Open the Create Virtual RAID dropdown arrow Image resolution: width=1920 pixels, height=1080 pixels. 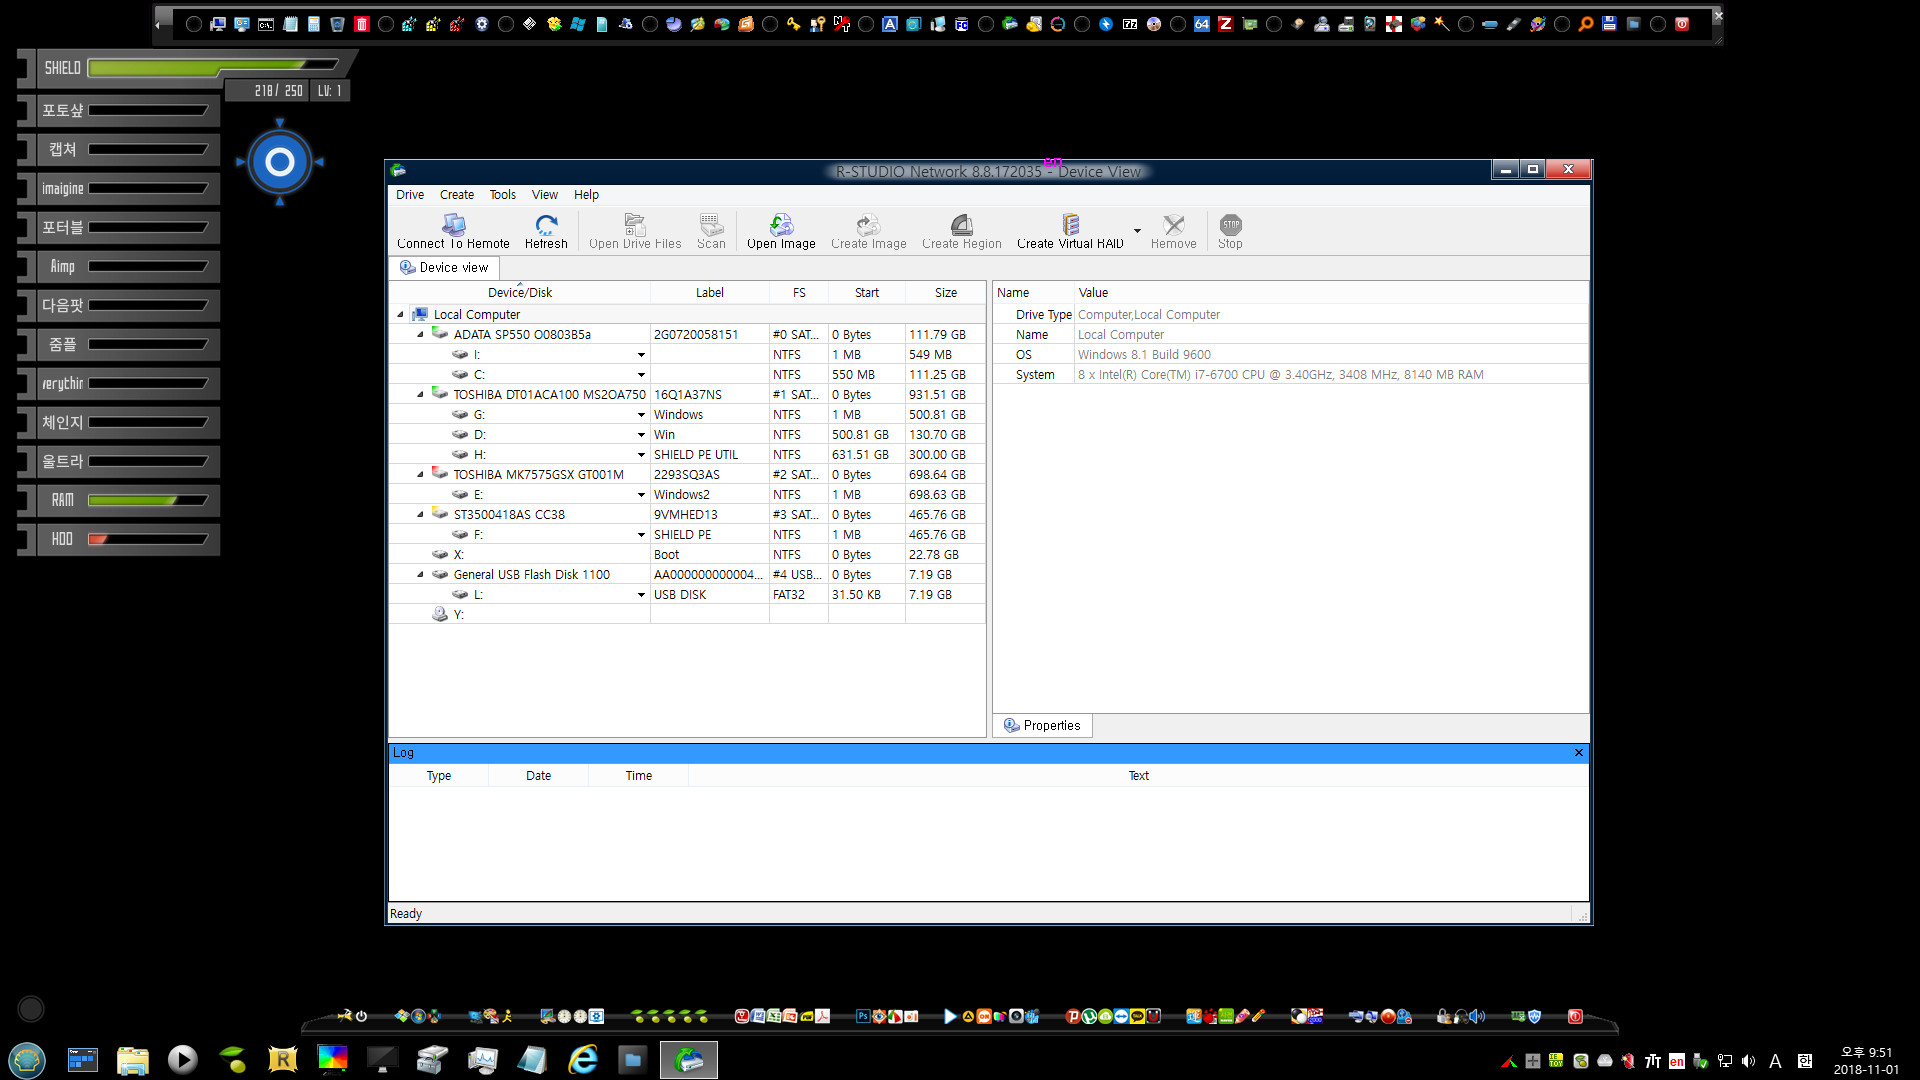[x=1137, y=231]
